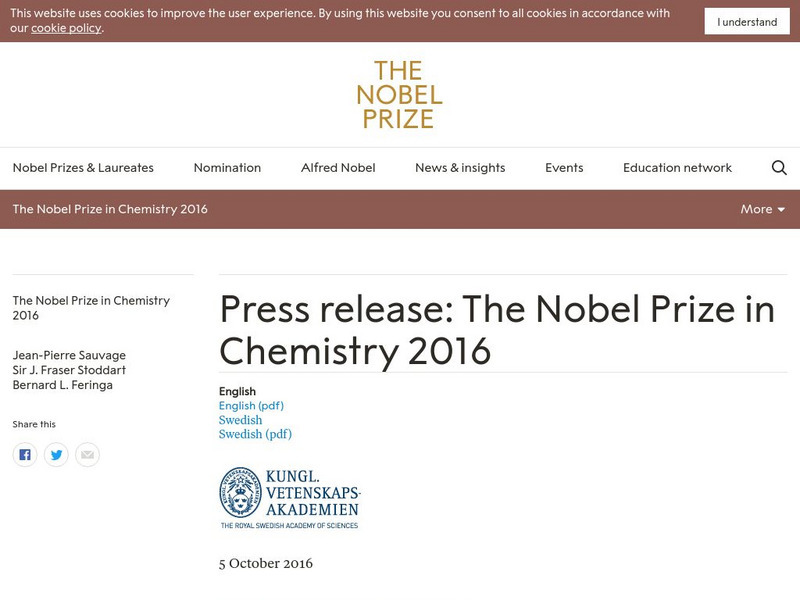This screenshot has height=600, width=800.
Task: View laureate Jean-Pierre Sauvage
Action: click(x=69, y=355)
